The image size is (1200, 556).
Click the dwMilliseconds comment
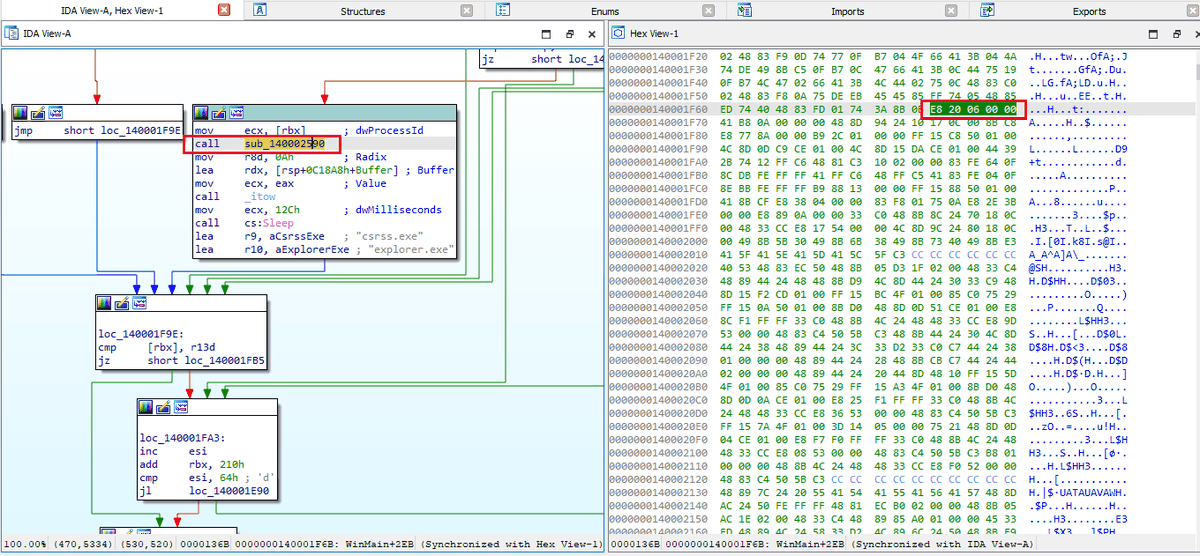click(396, 209)
